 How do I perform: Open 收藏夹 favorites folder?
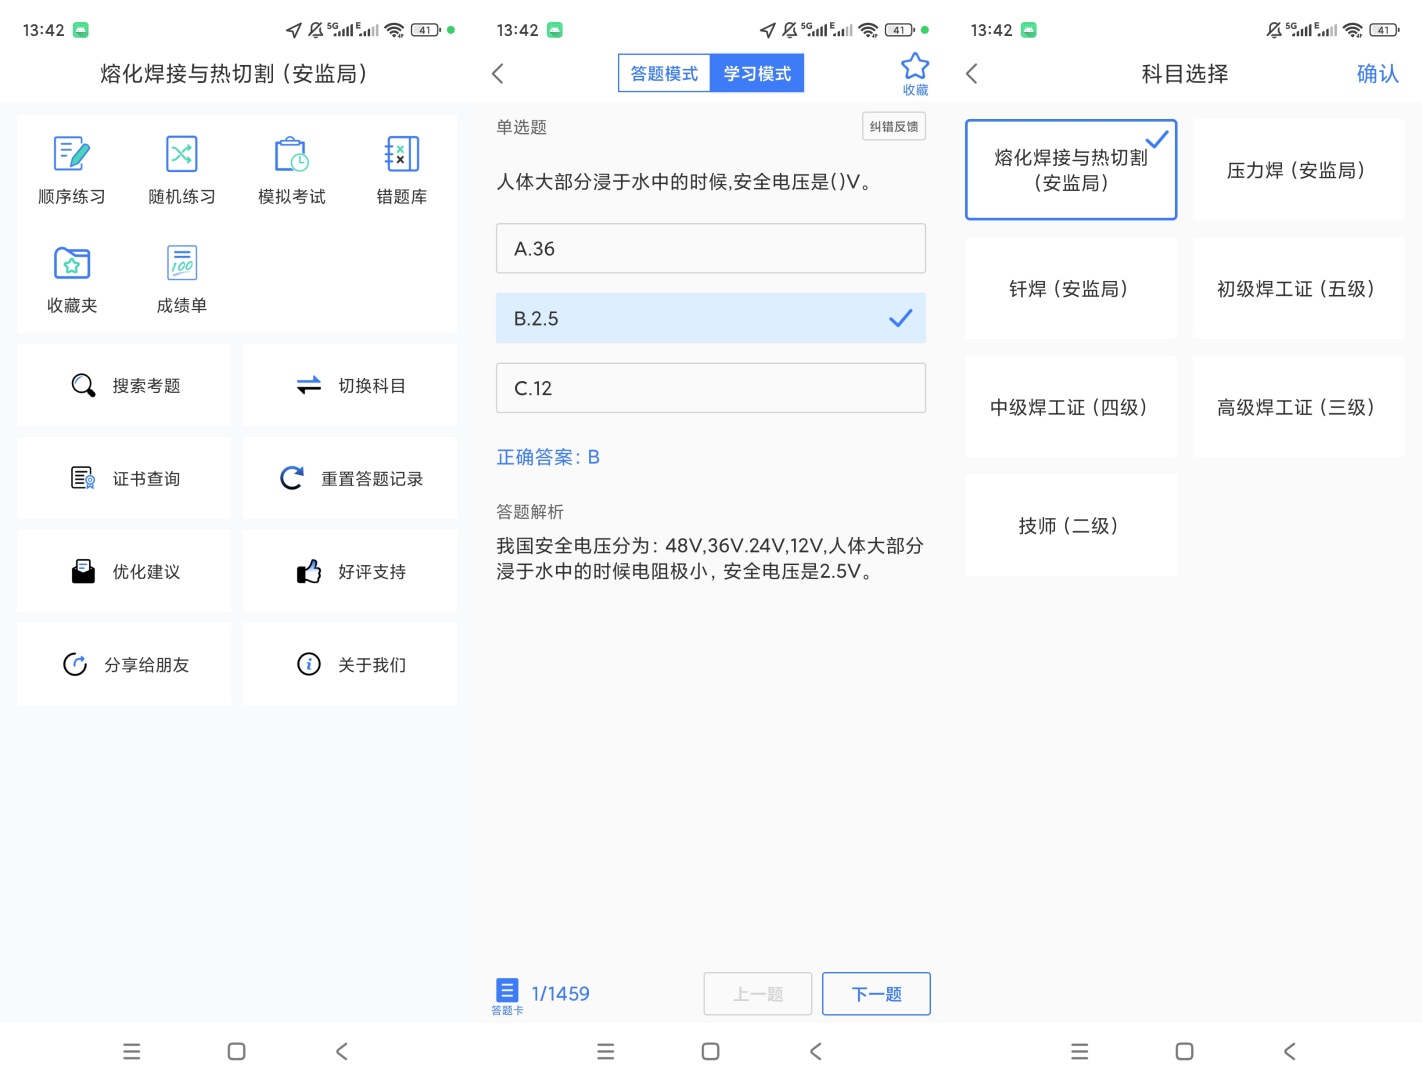click(x=72, y=279)
